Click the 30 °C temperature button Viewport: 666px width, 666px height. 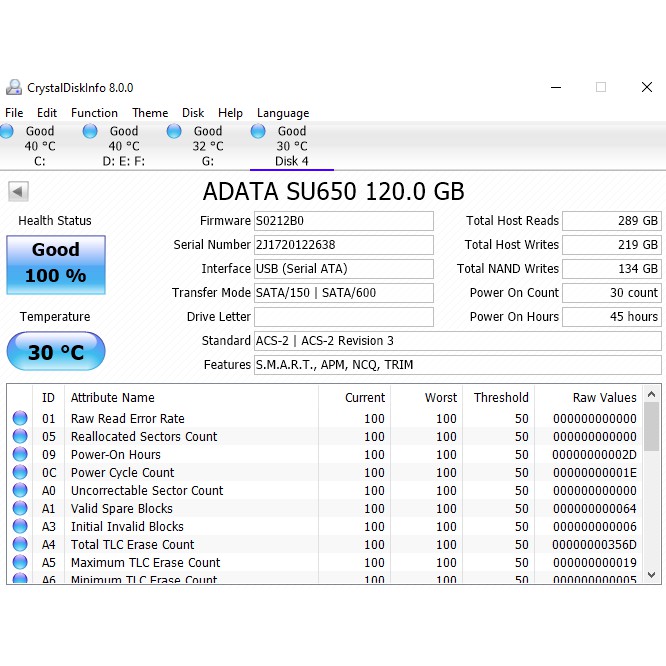pos(56,352)
